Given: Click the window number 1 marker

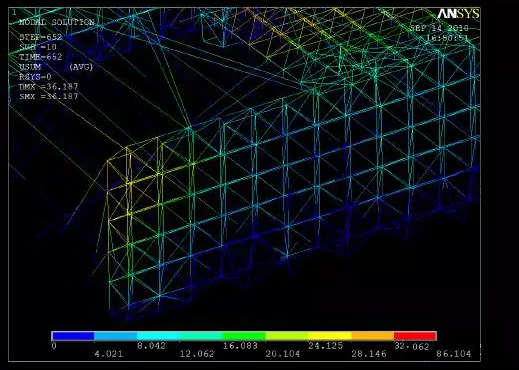Looking at the screenshot, I should (x=14, y=12).
